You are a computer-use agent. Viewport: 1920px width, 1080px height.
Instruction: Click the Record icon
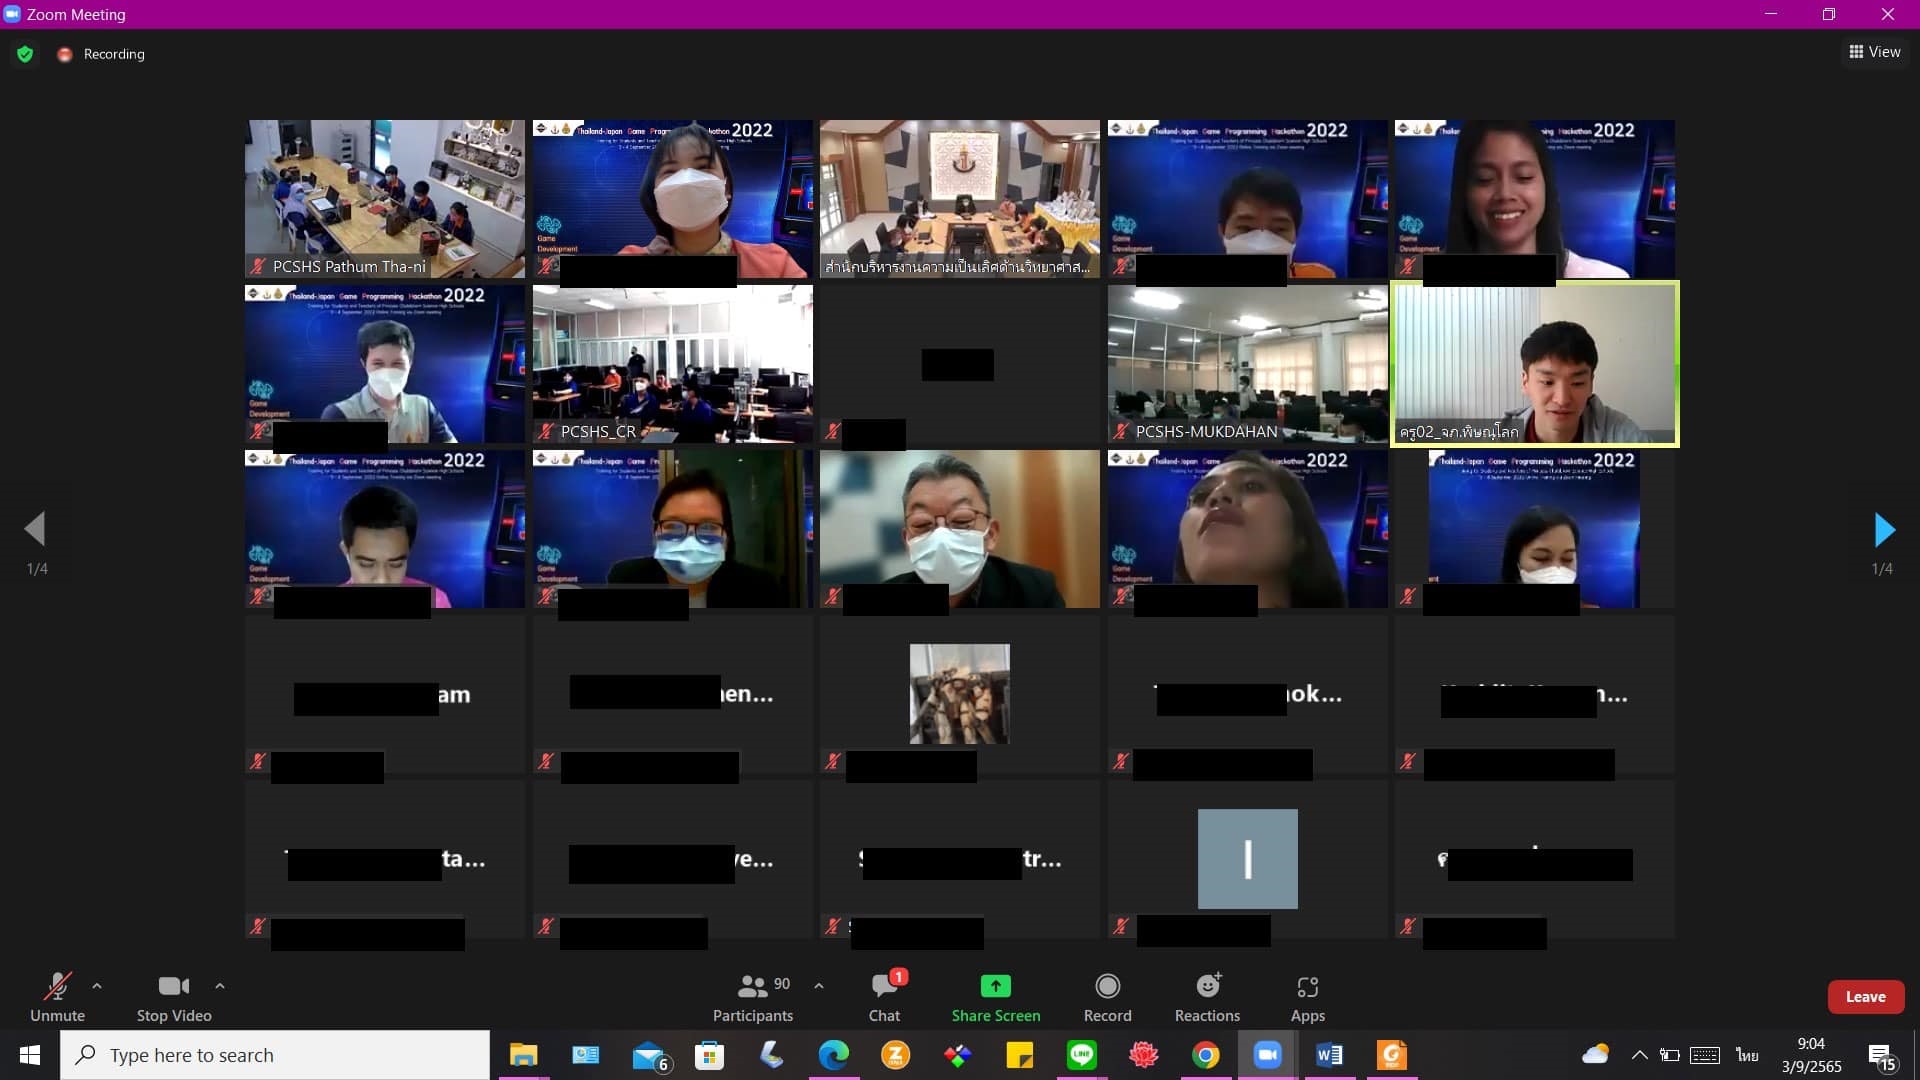pos(1107,986)
